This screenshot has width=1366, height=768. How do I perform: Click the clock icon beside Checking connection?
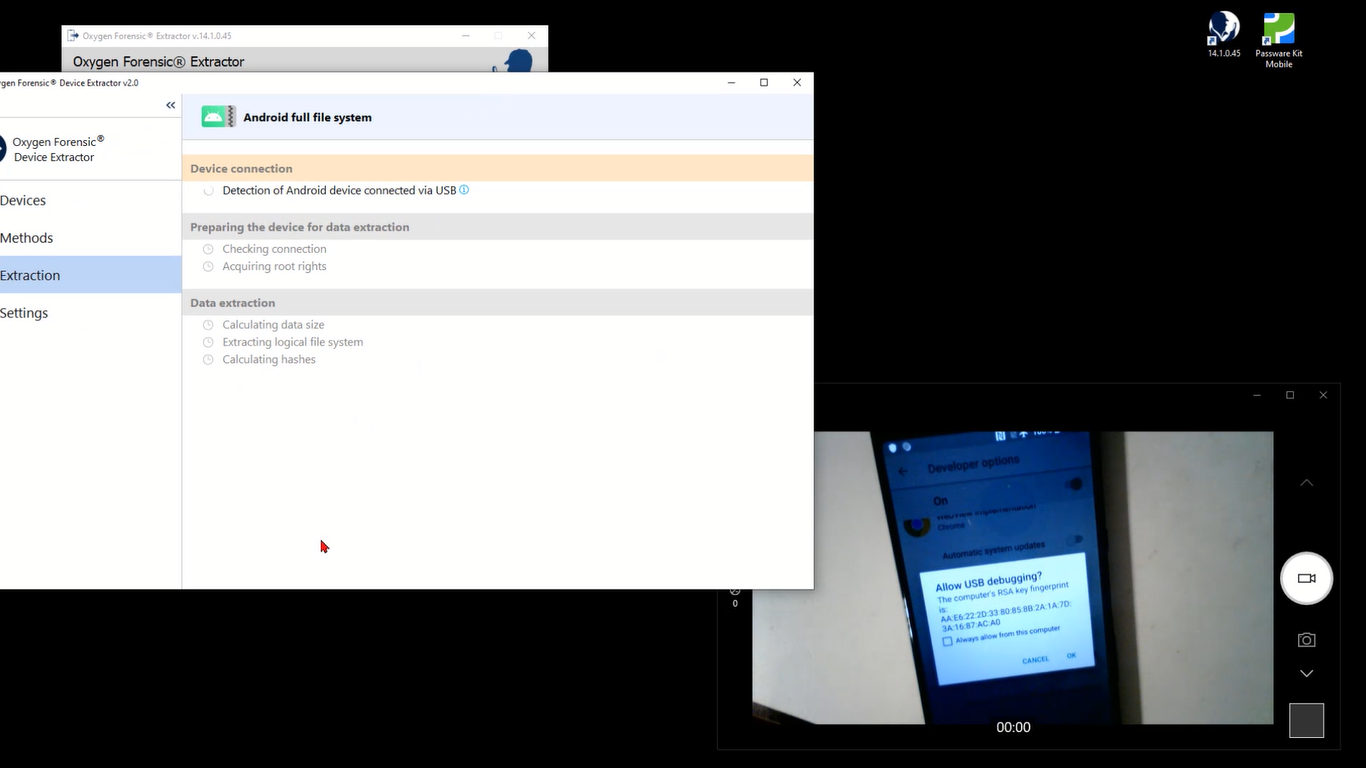(208, 249)
